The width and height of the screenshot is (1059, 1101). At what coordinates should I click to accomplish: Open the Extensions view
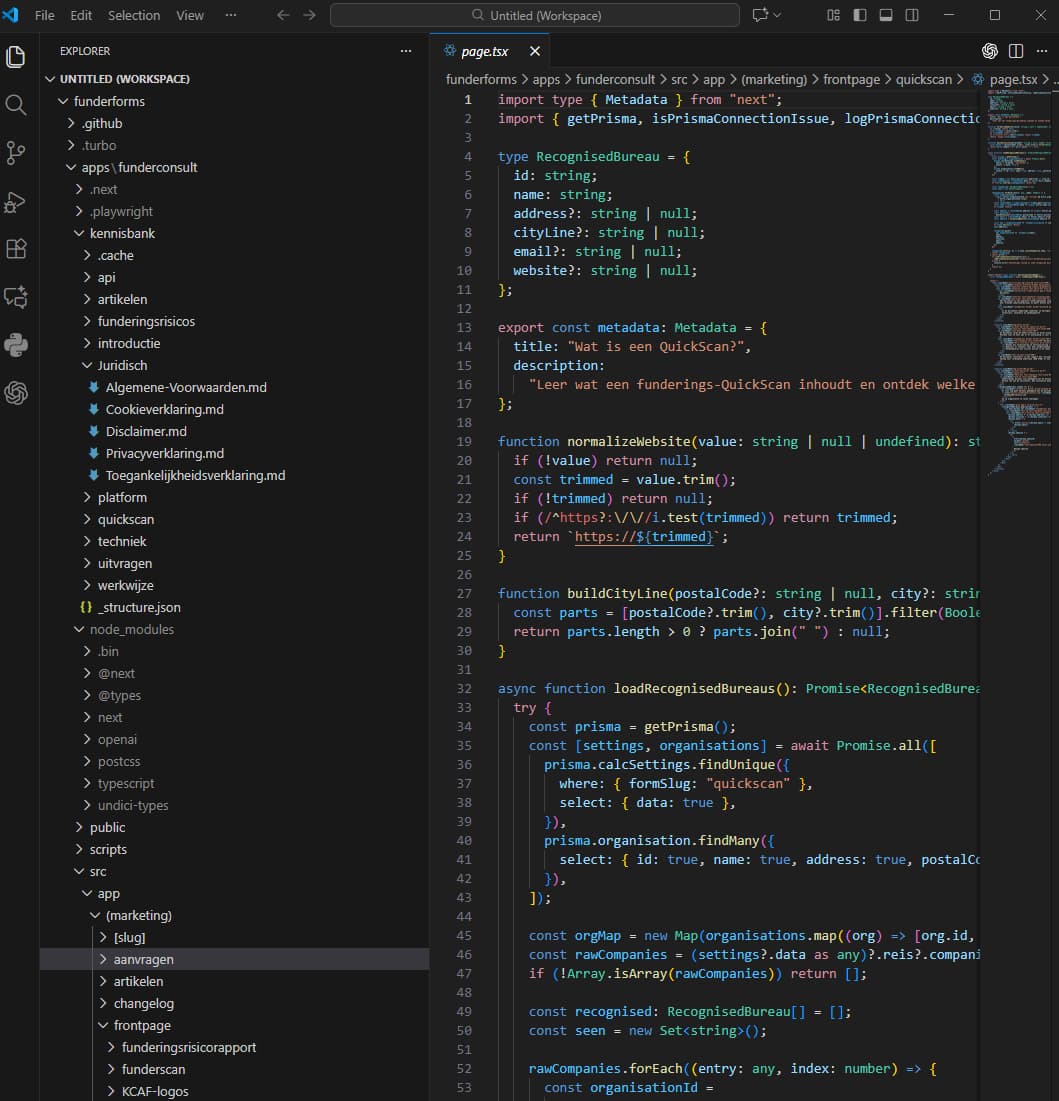[x=16, y=249]
